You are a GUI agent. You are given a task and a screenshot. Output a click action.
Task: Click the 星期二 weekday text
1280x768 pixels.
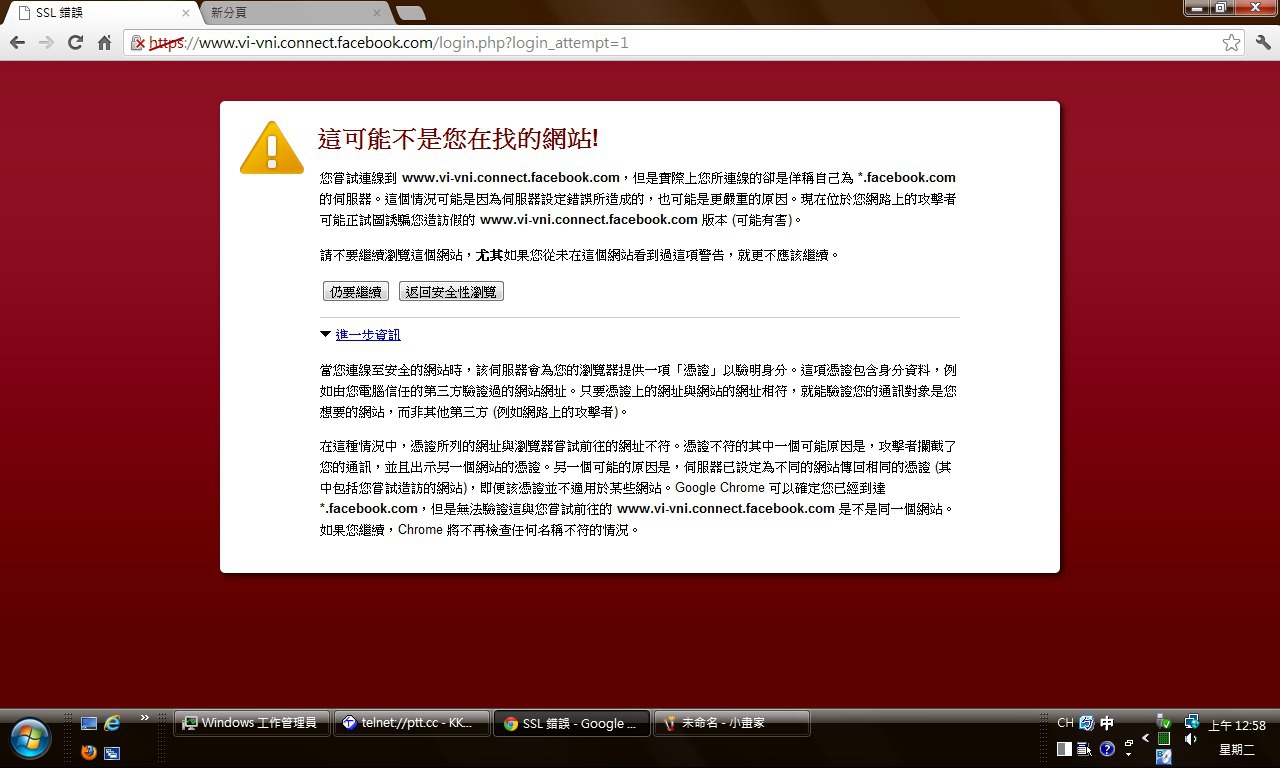pos(1237,749)
